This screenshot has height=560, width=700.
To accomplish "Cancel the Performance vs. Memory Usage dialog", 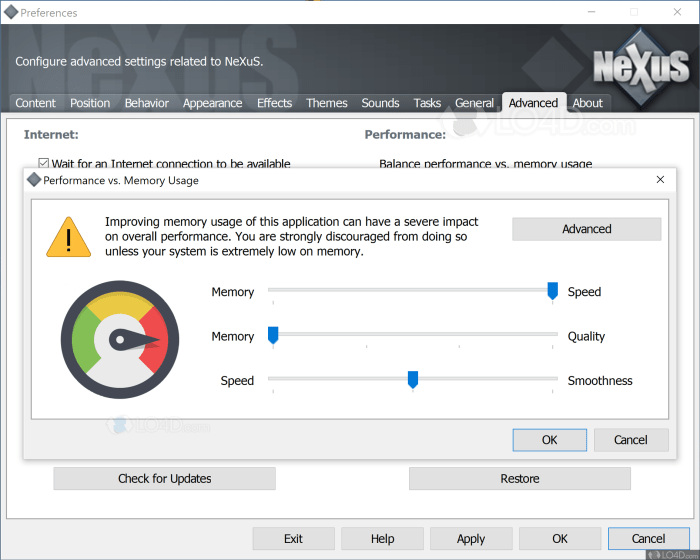I will (x=631, y=440).
